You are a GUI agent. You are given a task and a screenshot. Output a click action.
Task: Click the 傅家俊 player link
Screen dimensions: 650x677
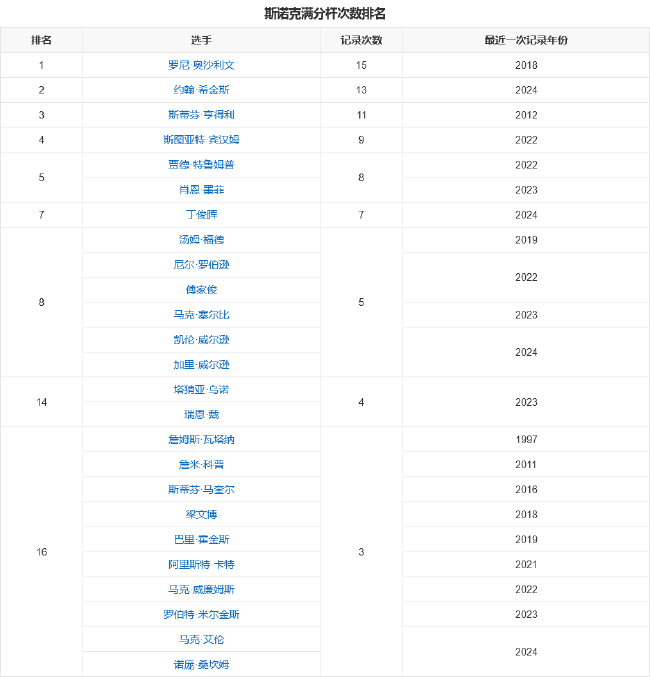tap(201, 290)
